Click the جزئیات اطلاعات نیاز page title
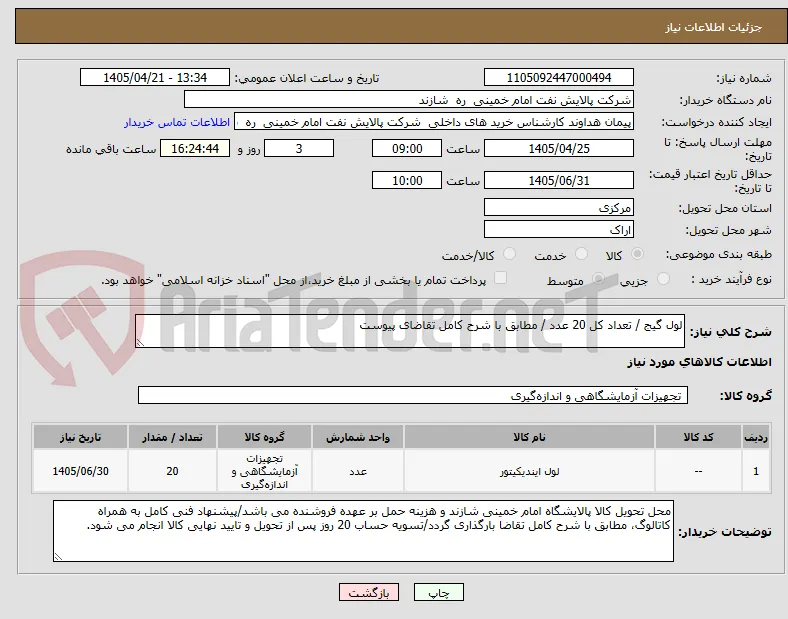Image resolution: width=788 pixels, height=619 pixels. coord(714,27)
